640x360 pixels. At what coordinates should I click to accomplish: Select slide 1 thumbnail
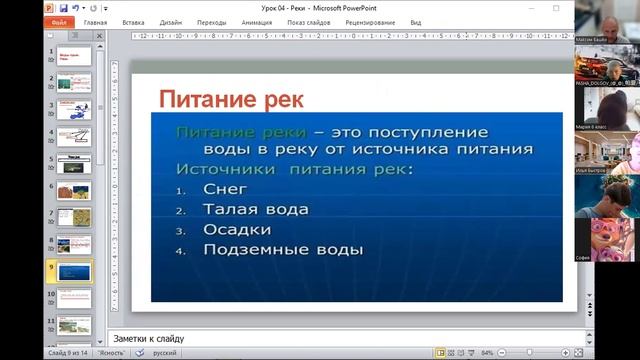[x=74, y=56]
